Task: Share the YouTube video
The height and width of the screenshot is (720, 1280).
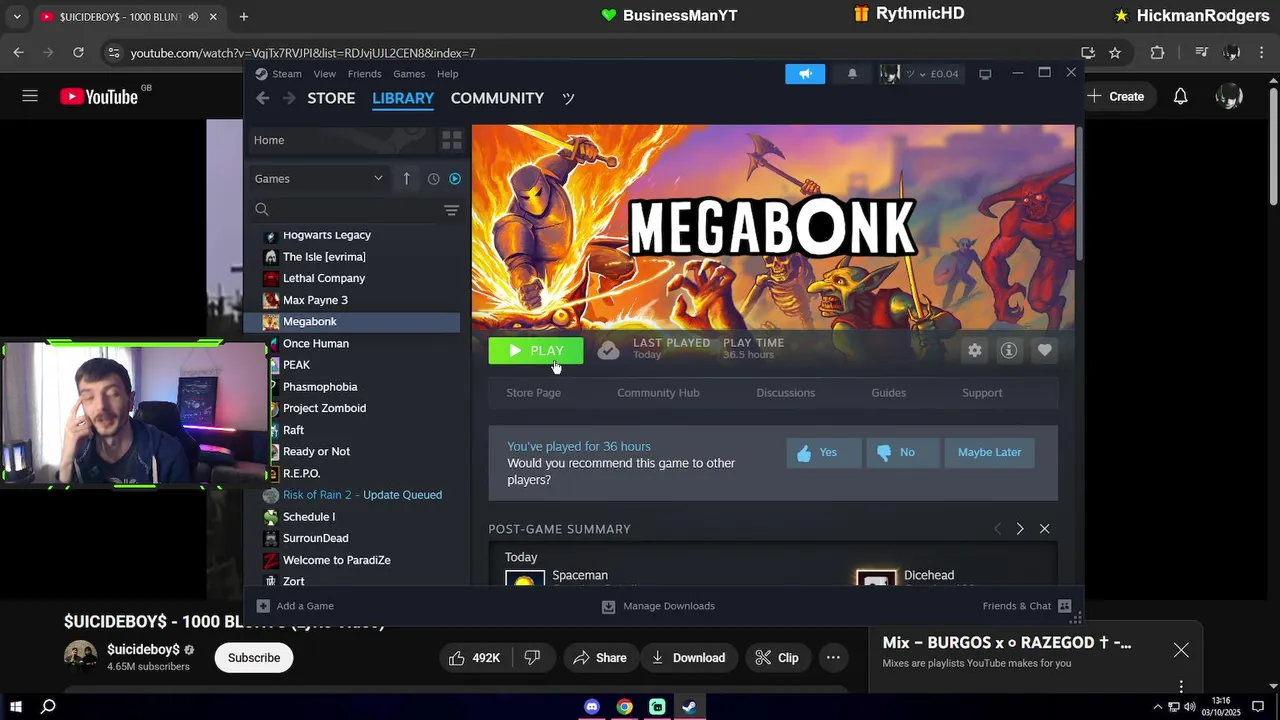Action: click(600, 658)
